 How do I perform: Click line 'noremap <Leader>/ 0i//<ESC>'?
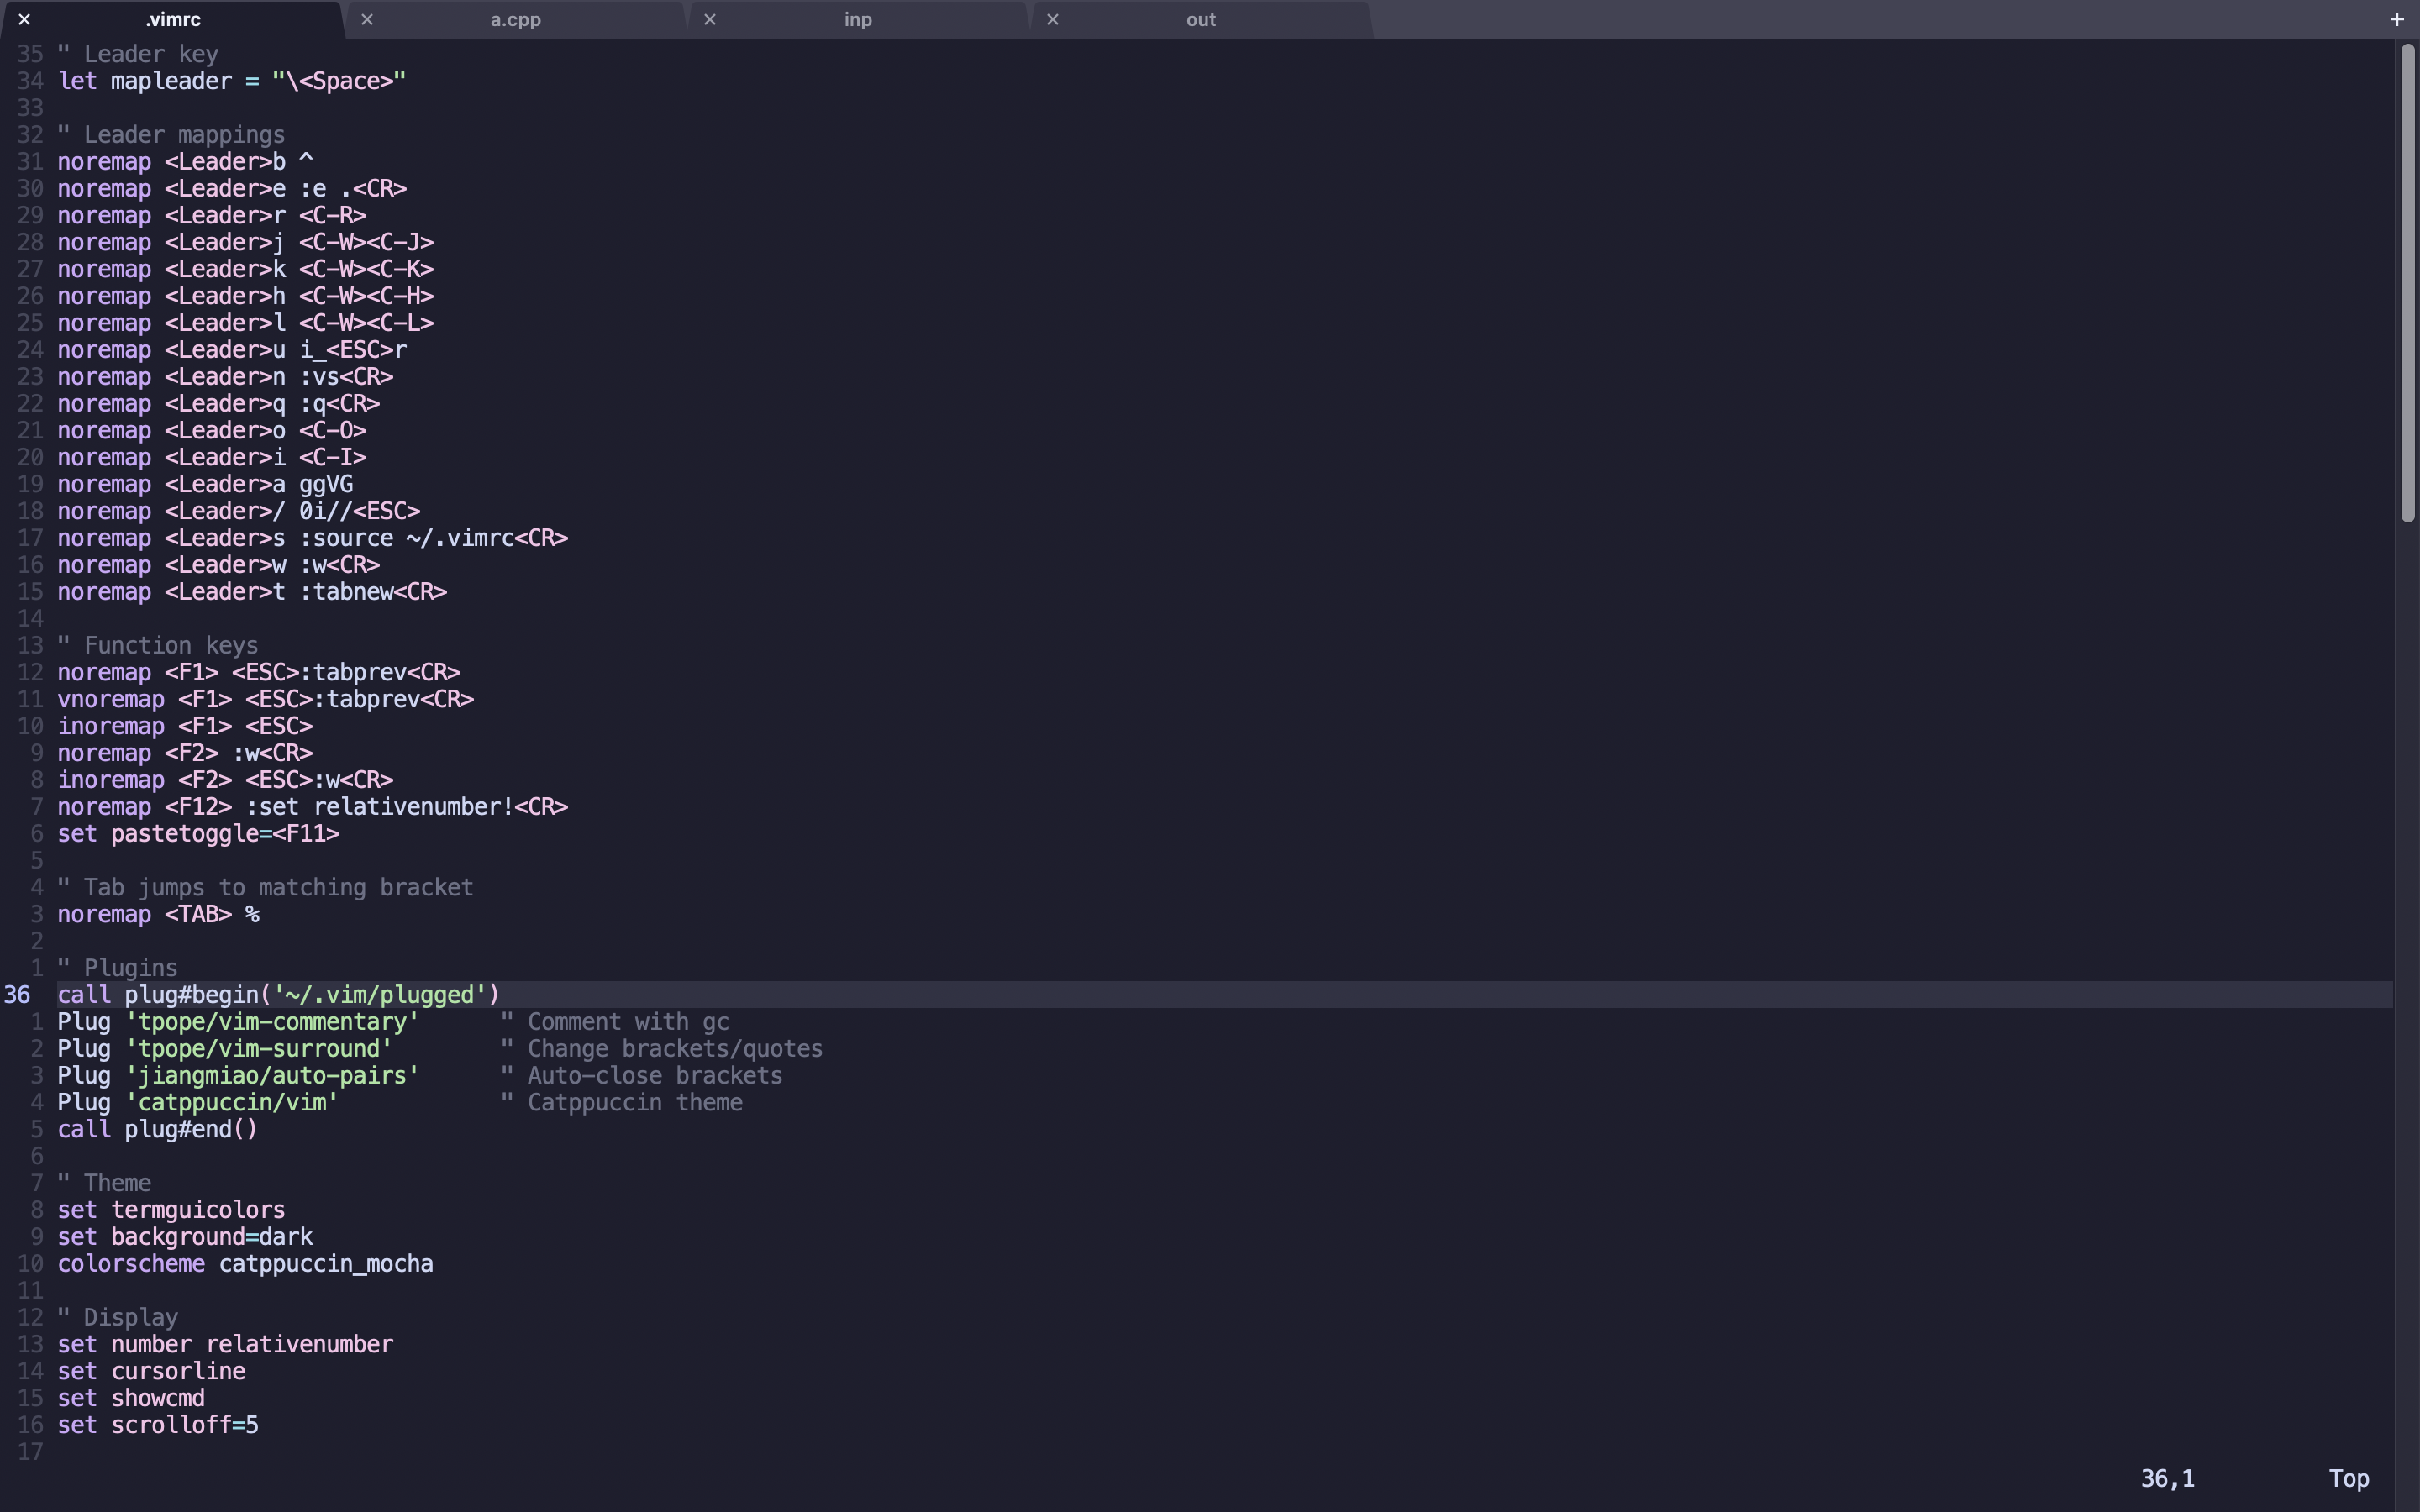click(x=239, y=512)
